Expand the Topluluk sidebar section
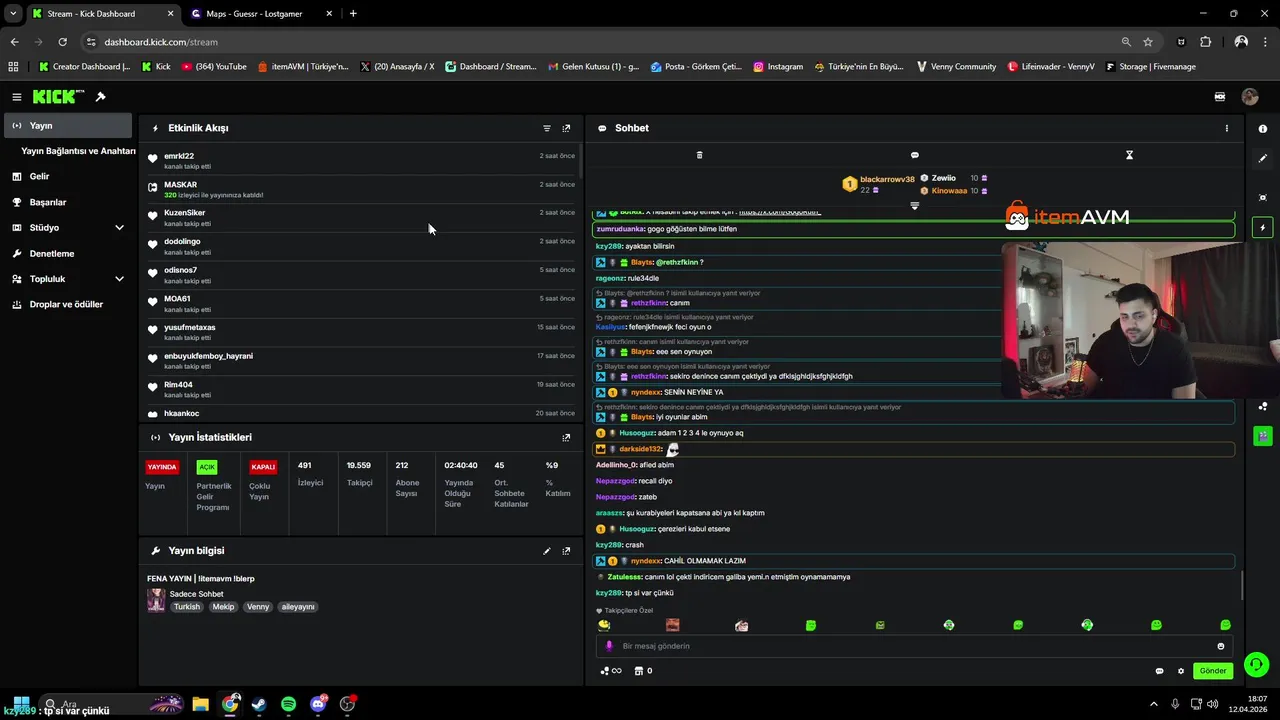Viewport: 1280px width, 720px height. pyautogui.click(x=68, y=279)
